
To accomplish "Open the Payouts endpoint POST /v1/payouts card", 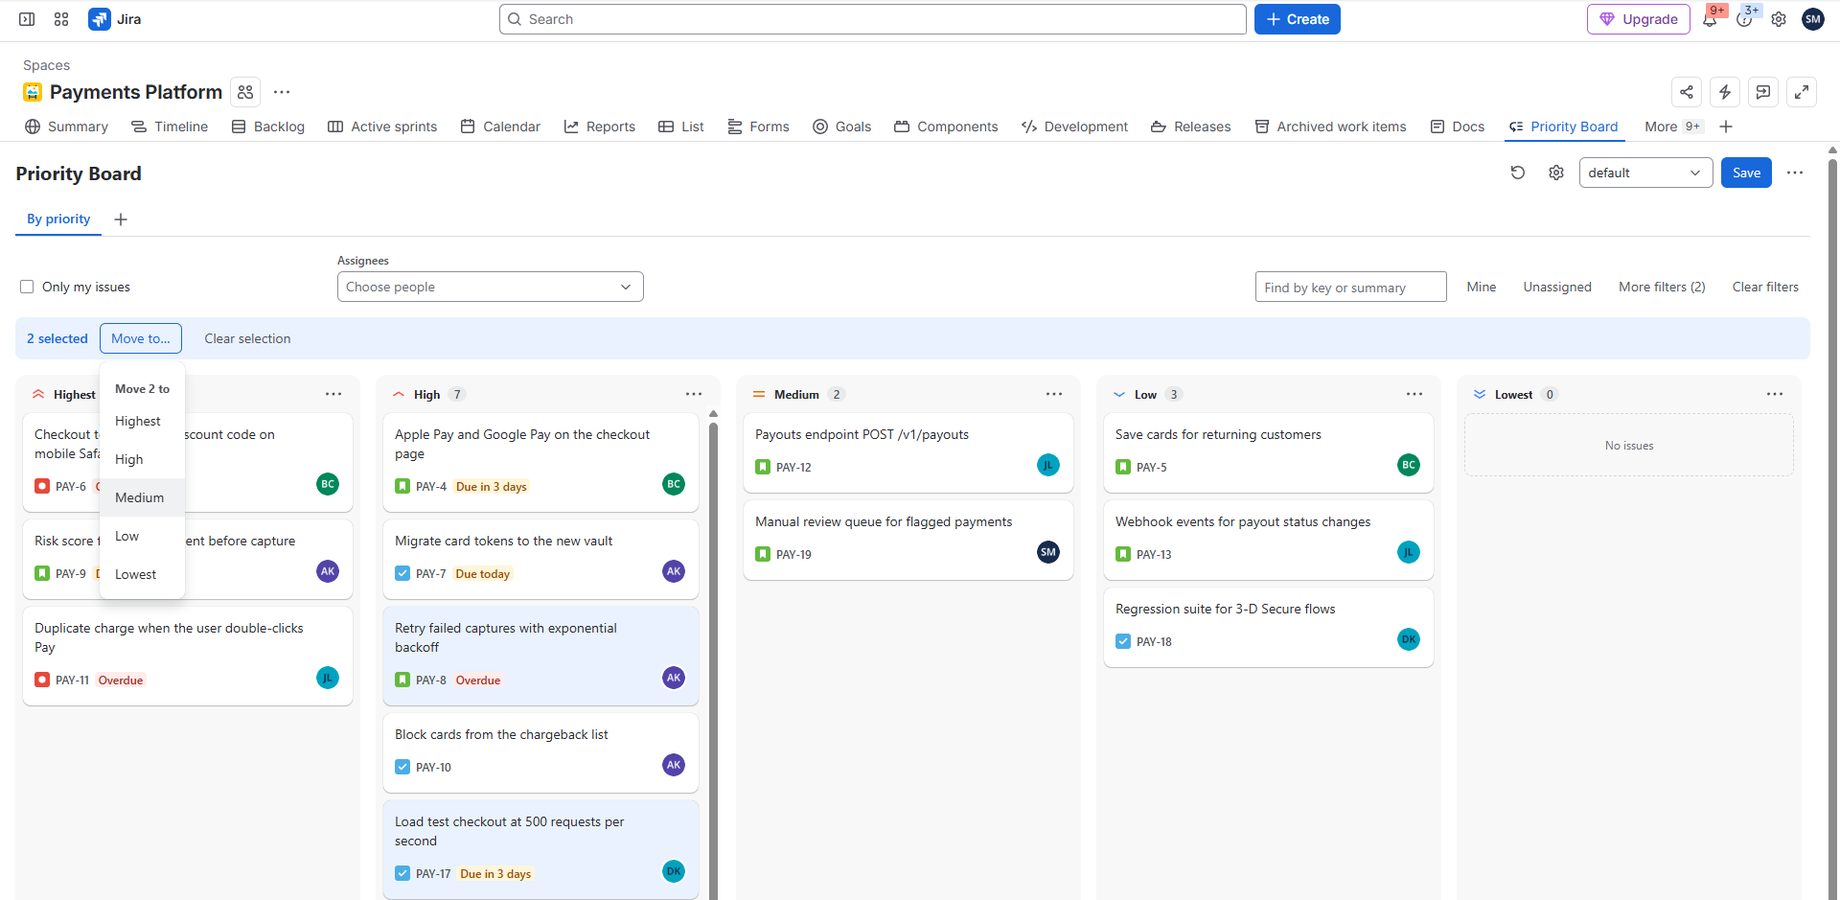I will [908, 453].
